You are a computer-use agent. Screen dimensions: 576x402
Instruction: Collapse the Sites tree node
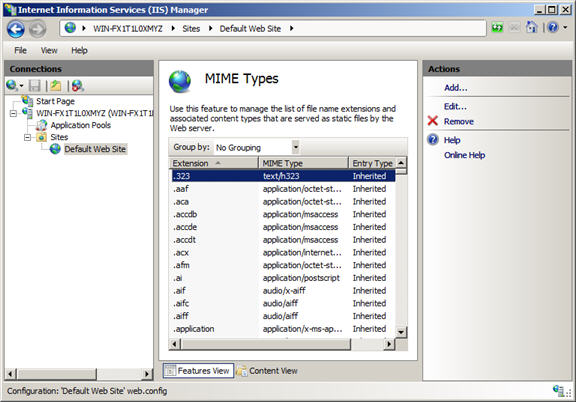pyautogui.click(x=28, y=137)
